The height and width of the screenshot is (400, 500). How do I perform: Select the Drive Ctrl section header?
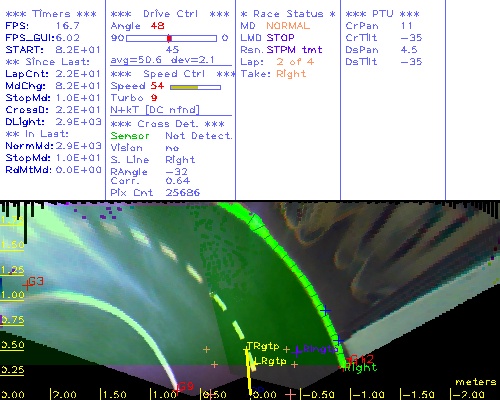coord(170,14)
